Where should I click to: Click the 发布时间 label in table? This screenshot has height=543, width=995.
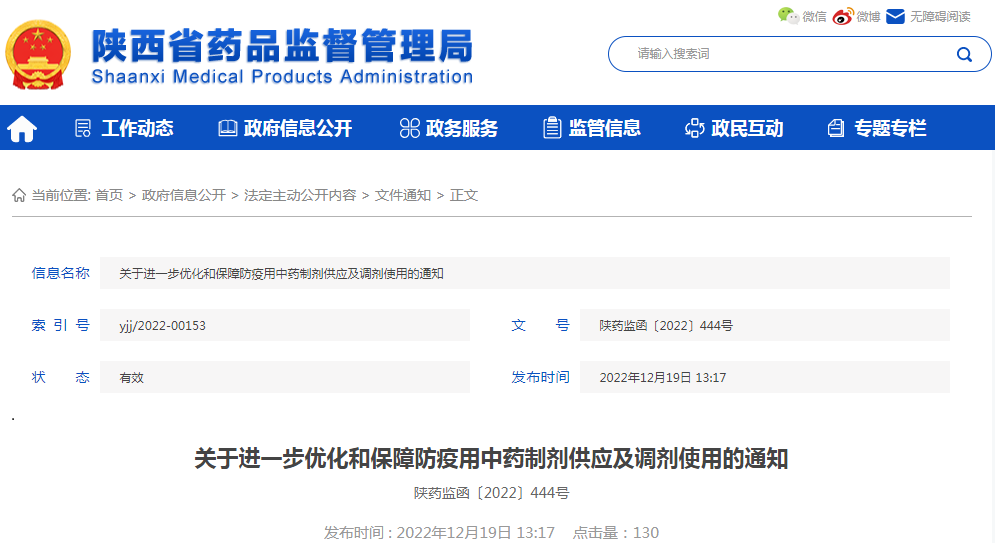tap(540, 377)
